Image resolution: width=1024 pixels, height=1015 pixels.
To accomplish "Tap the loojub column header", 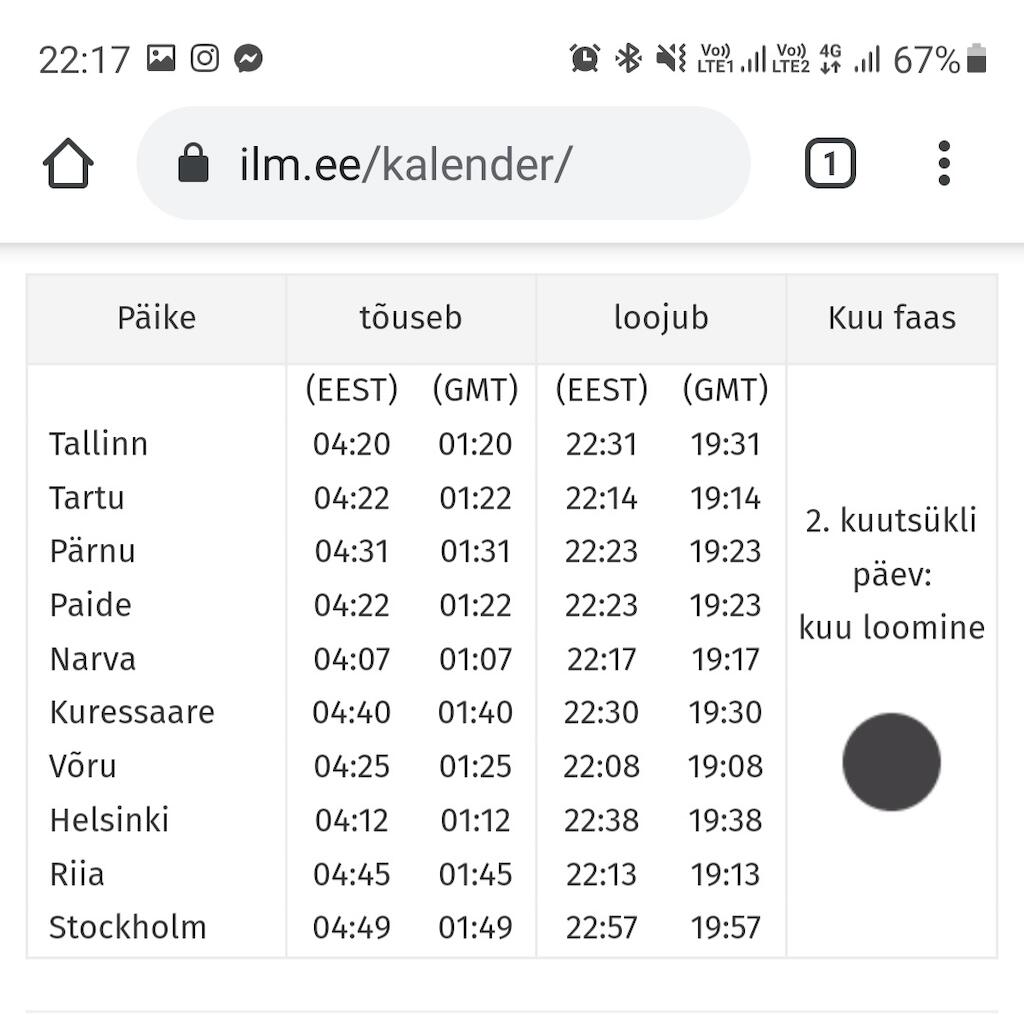I will [x=661, y=319].
